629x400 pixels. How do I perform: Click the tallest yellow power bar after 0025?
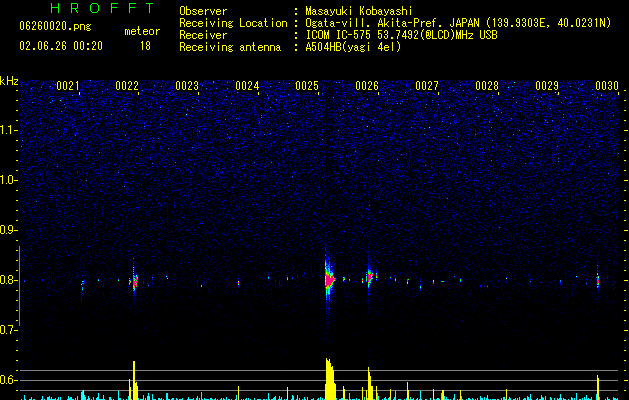pyautogui.click(x=330, y=379)
